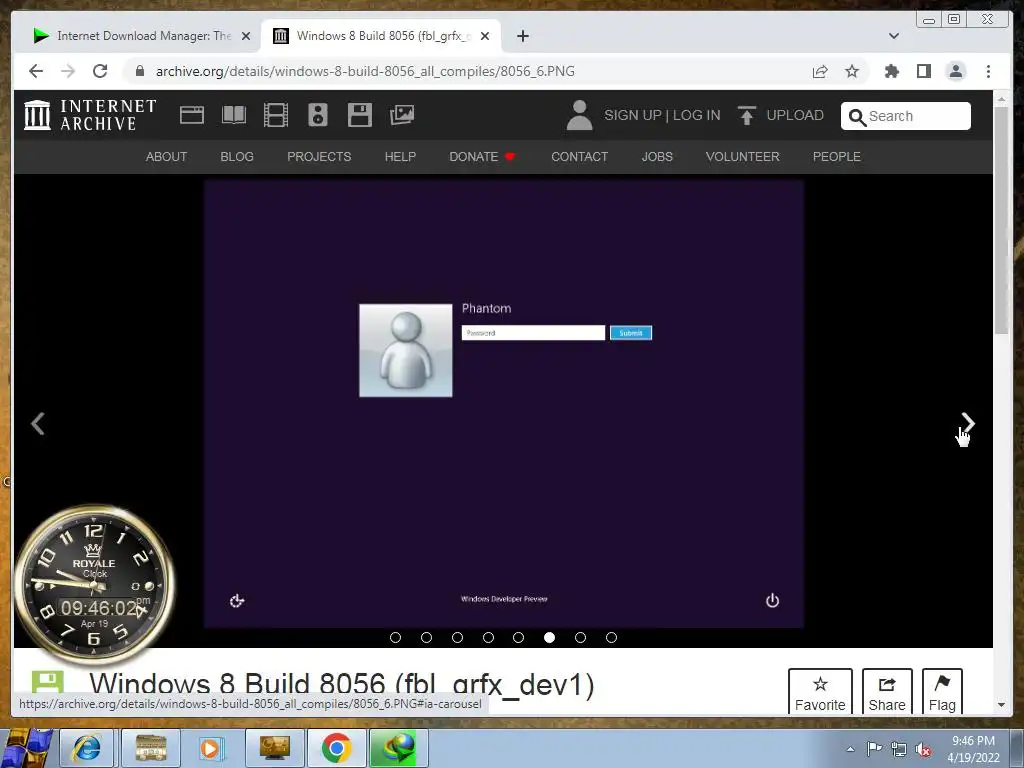Open the BLOG menu item
Viewport: 1024px width, 768px height.
pyautogui.click(x=237, y=157)
